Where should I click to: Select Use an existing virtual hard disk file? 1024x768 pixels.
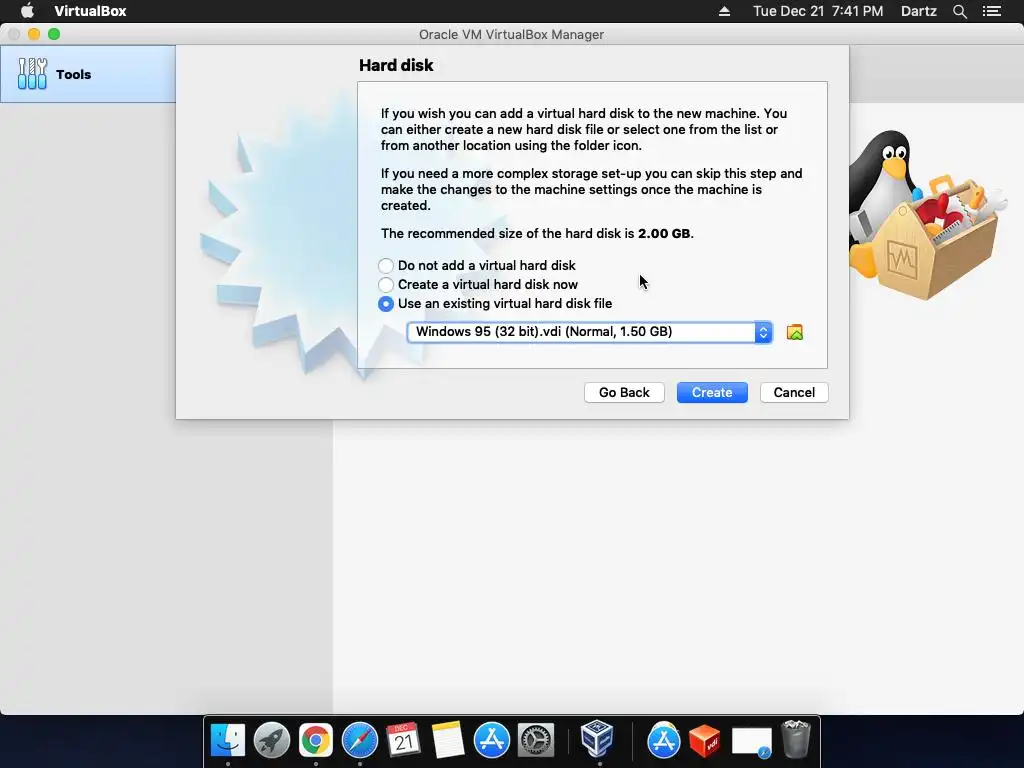point(495,303)
